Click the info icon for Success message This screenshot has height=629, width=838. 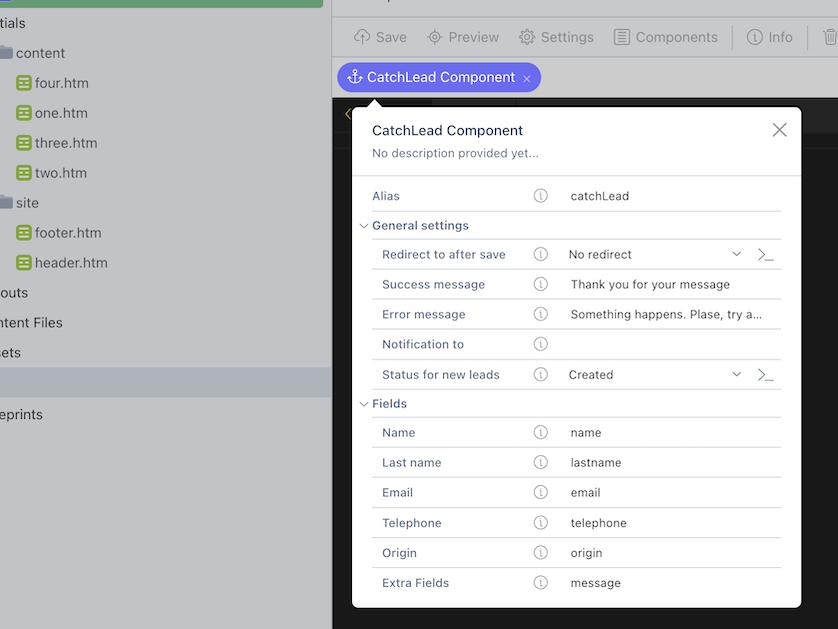(x=540, y=284)
